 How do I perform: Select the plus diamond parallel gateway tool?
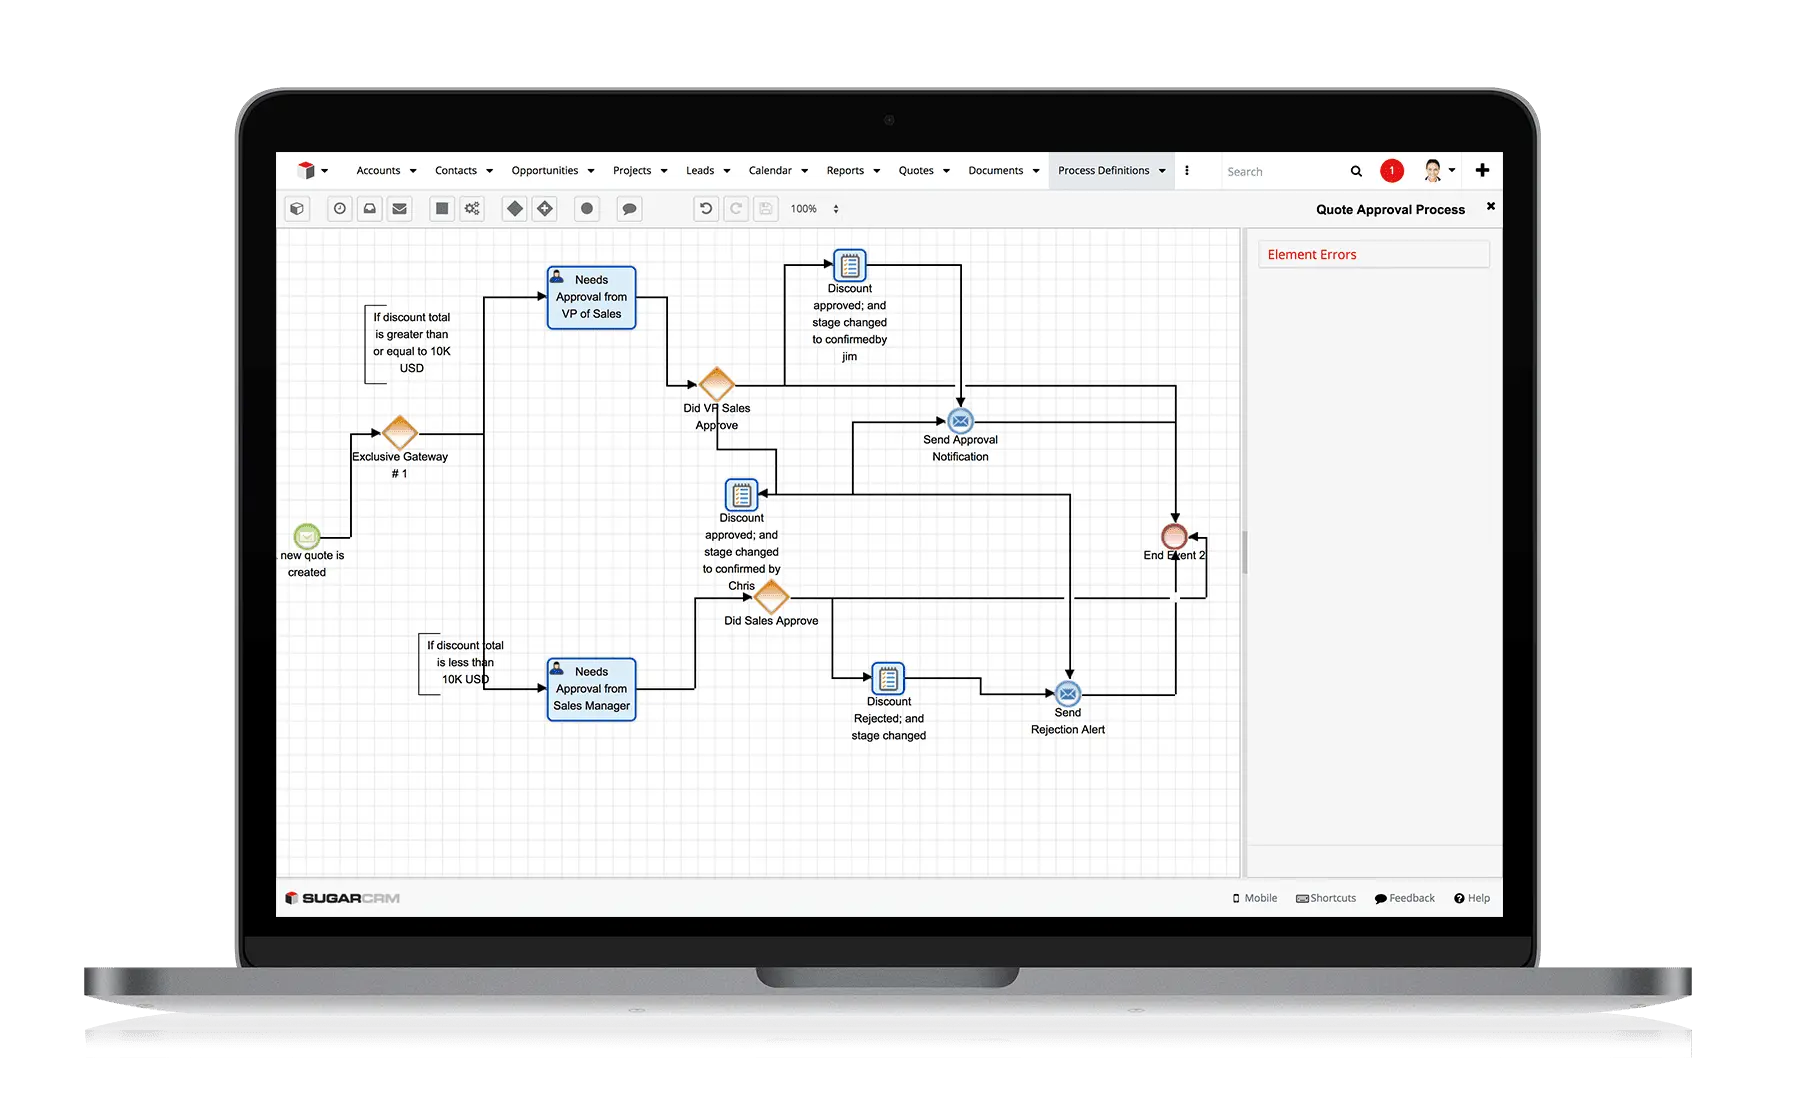(x=545, y=209)
